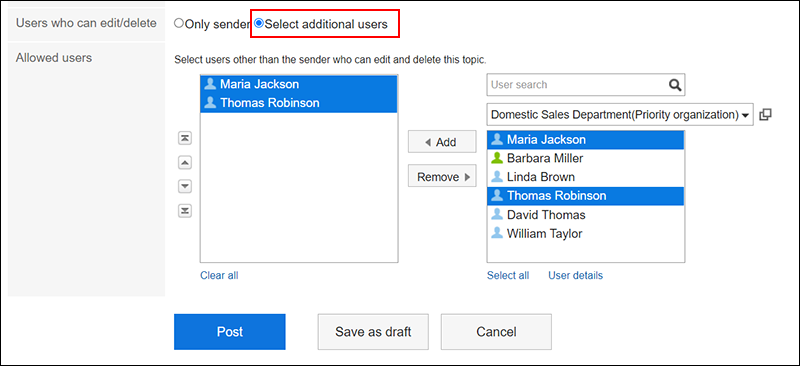Select Maria Jackson in allowed users list

click(299, 84)
